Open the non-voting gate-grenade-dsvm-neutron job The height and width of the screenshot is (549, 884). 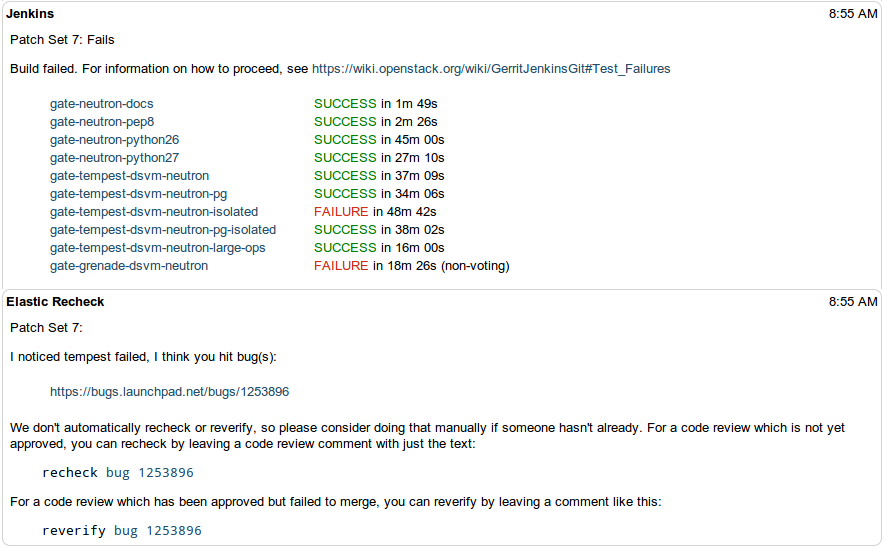click(129, 266)
